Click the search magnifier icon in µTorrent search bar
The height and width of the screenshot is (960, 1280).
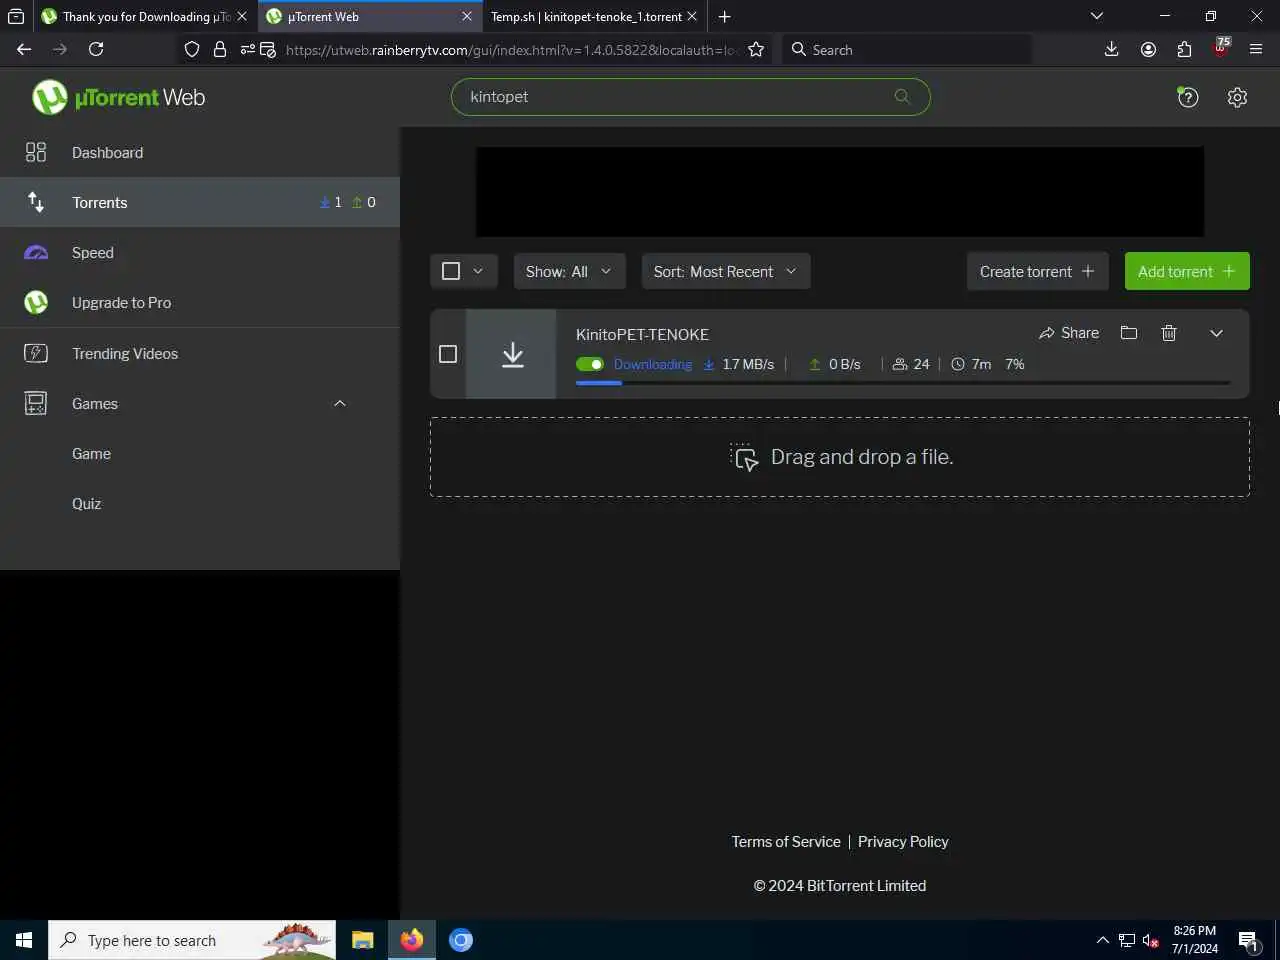pyautogui.click(x=902, y=96)
